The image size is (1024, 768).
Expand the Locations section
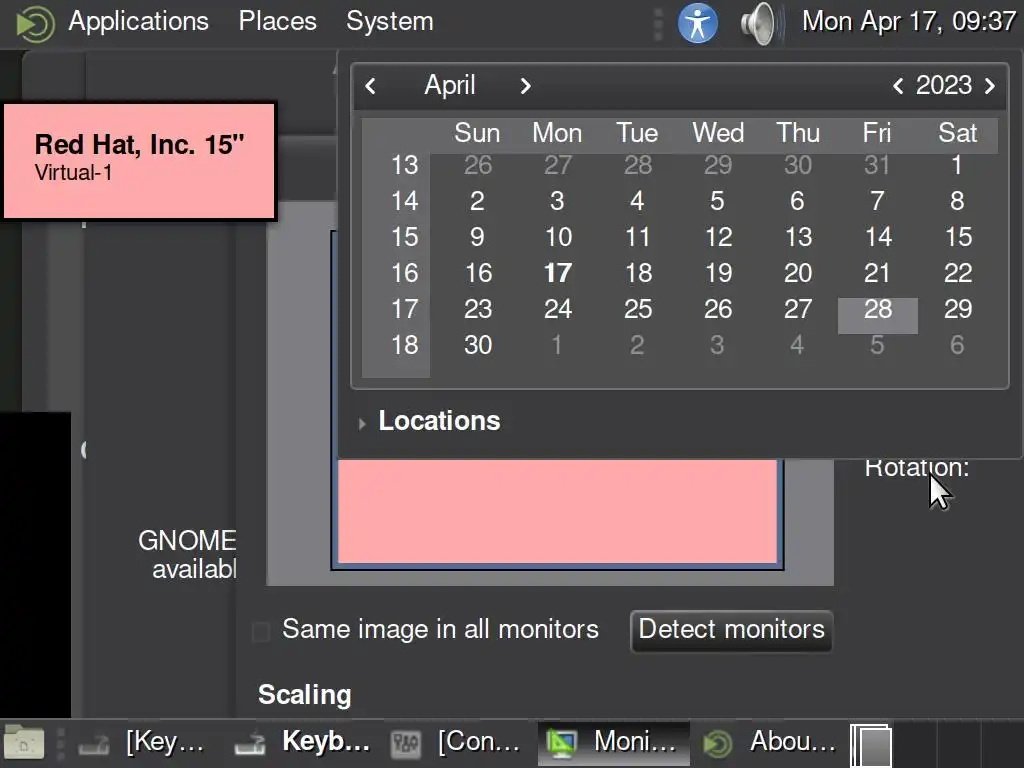click(x=361, y=423)
